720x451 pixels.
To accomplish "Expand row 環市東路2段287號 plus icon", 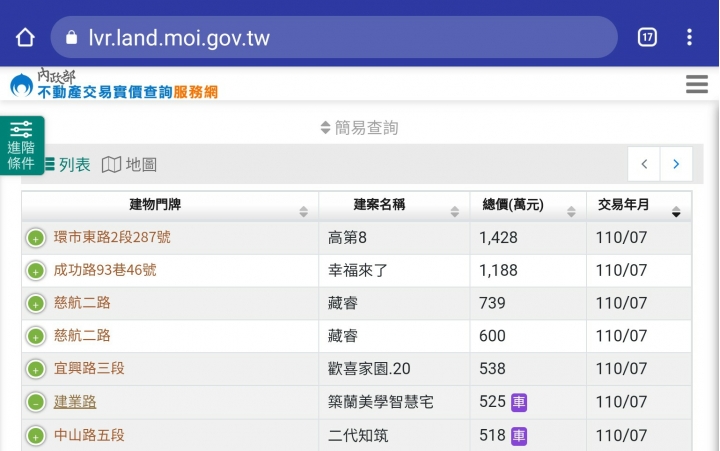I will pyautogui.click(x=36, y=238).
